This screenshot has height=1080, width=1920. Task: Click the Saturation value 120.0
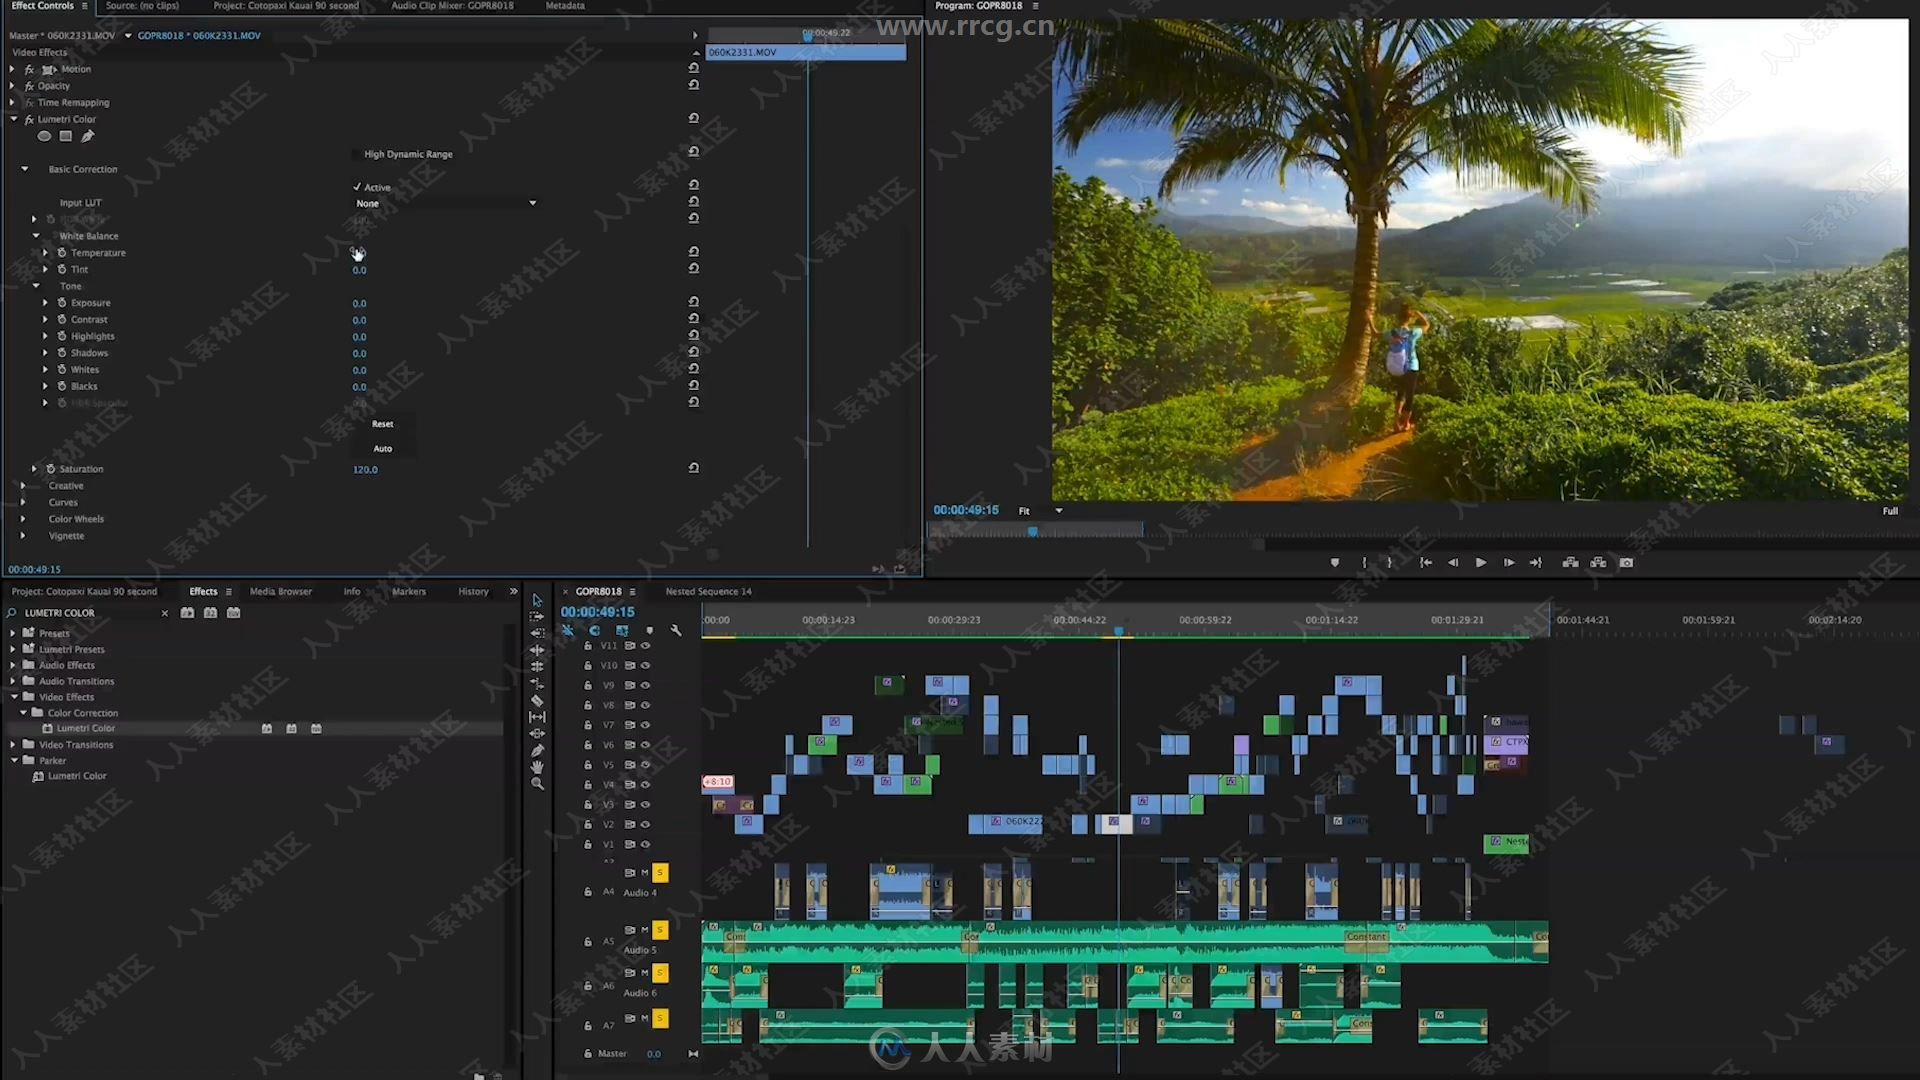pos(365,470)
